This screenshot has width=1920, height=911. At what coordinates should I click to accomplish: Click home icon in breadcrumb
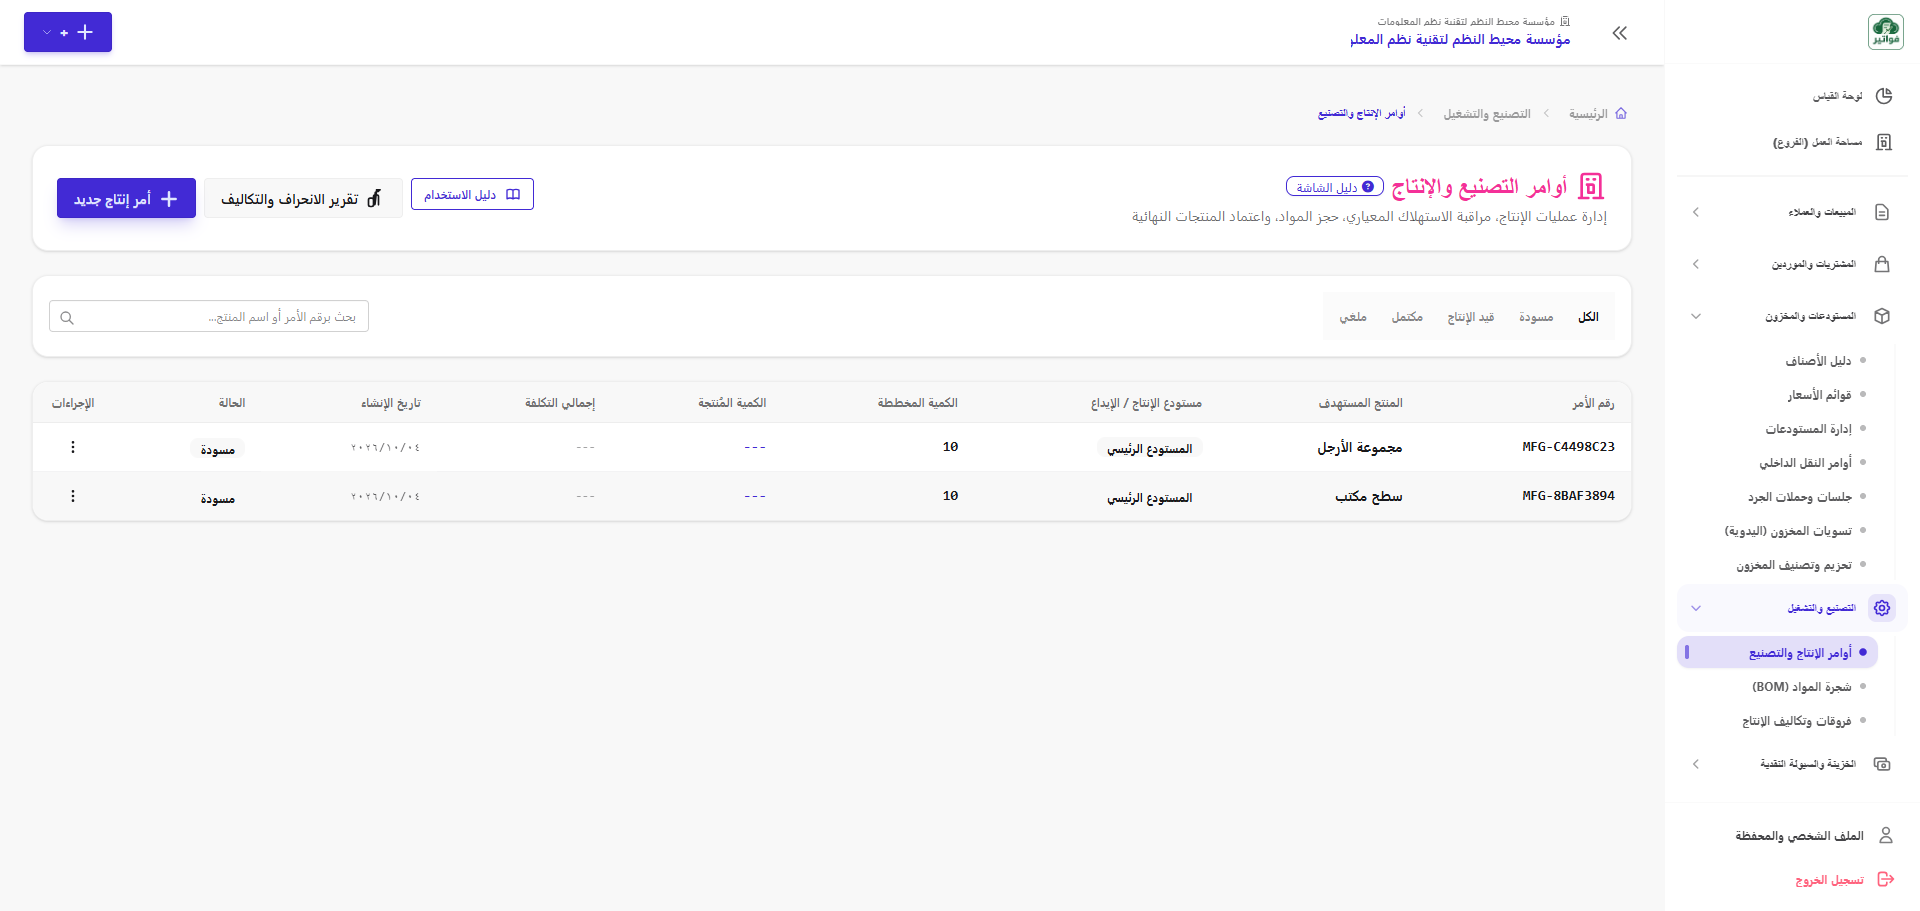pos(1621,114)
